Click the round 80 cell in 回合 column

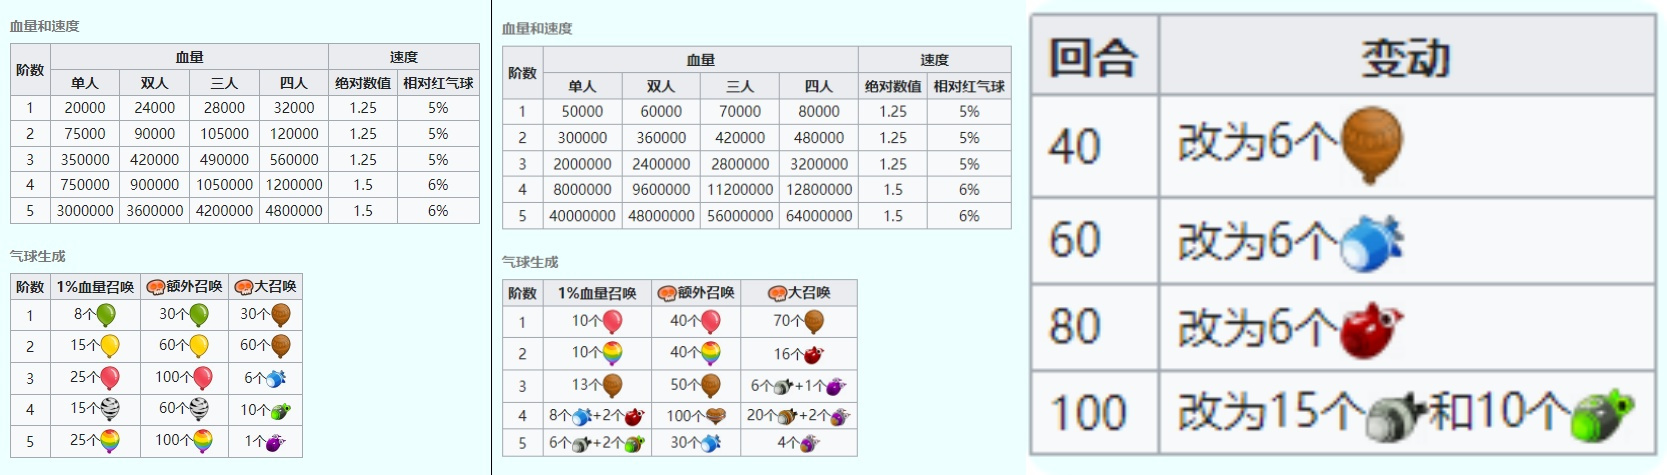click(1095, 327)
